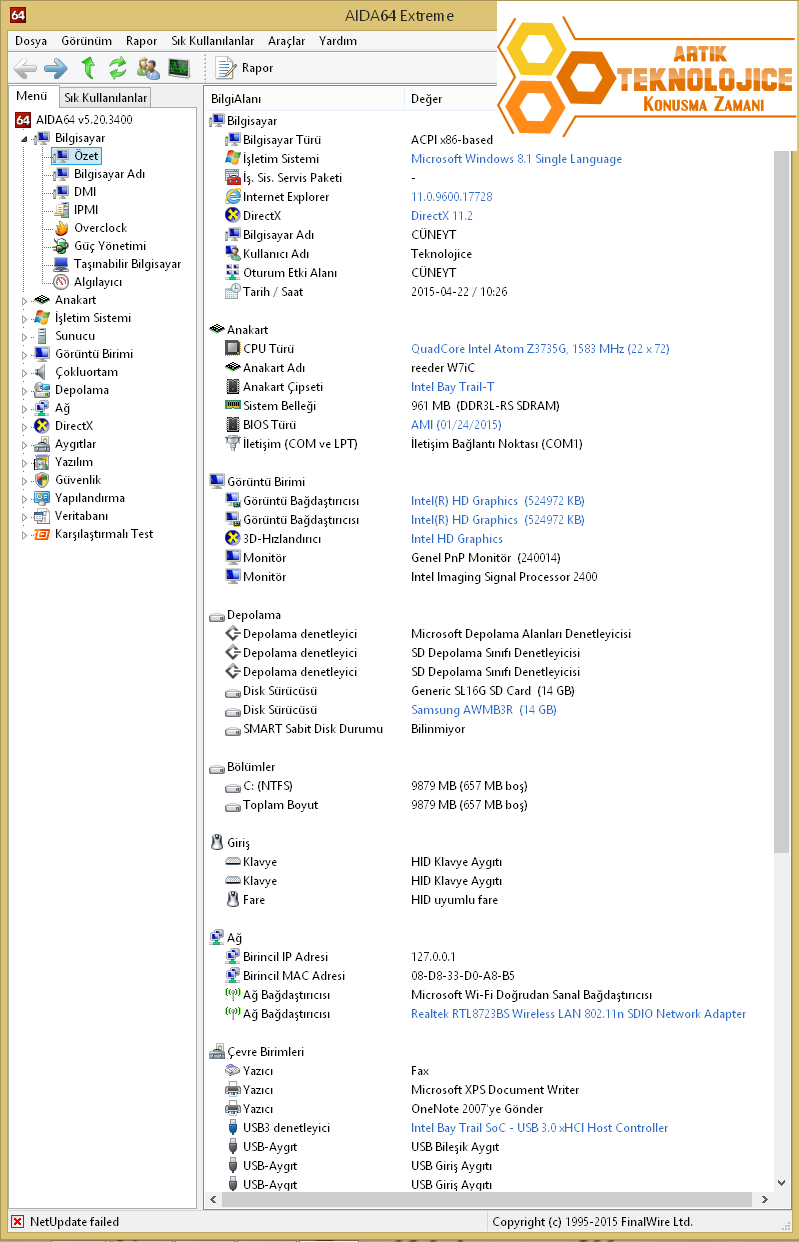Expand the DirectX tree node
The width and height of the screenshot is (799, 1242).
[25, 426]
